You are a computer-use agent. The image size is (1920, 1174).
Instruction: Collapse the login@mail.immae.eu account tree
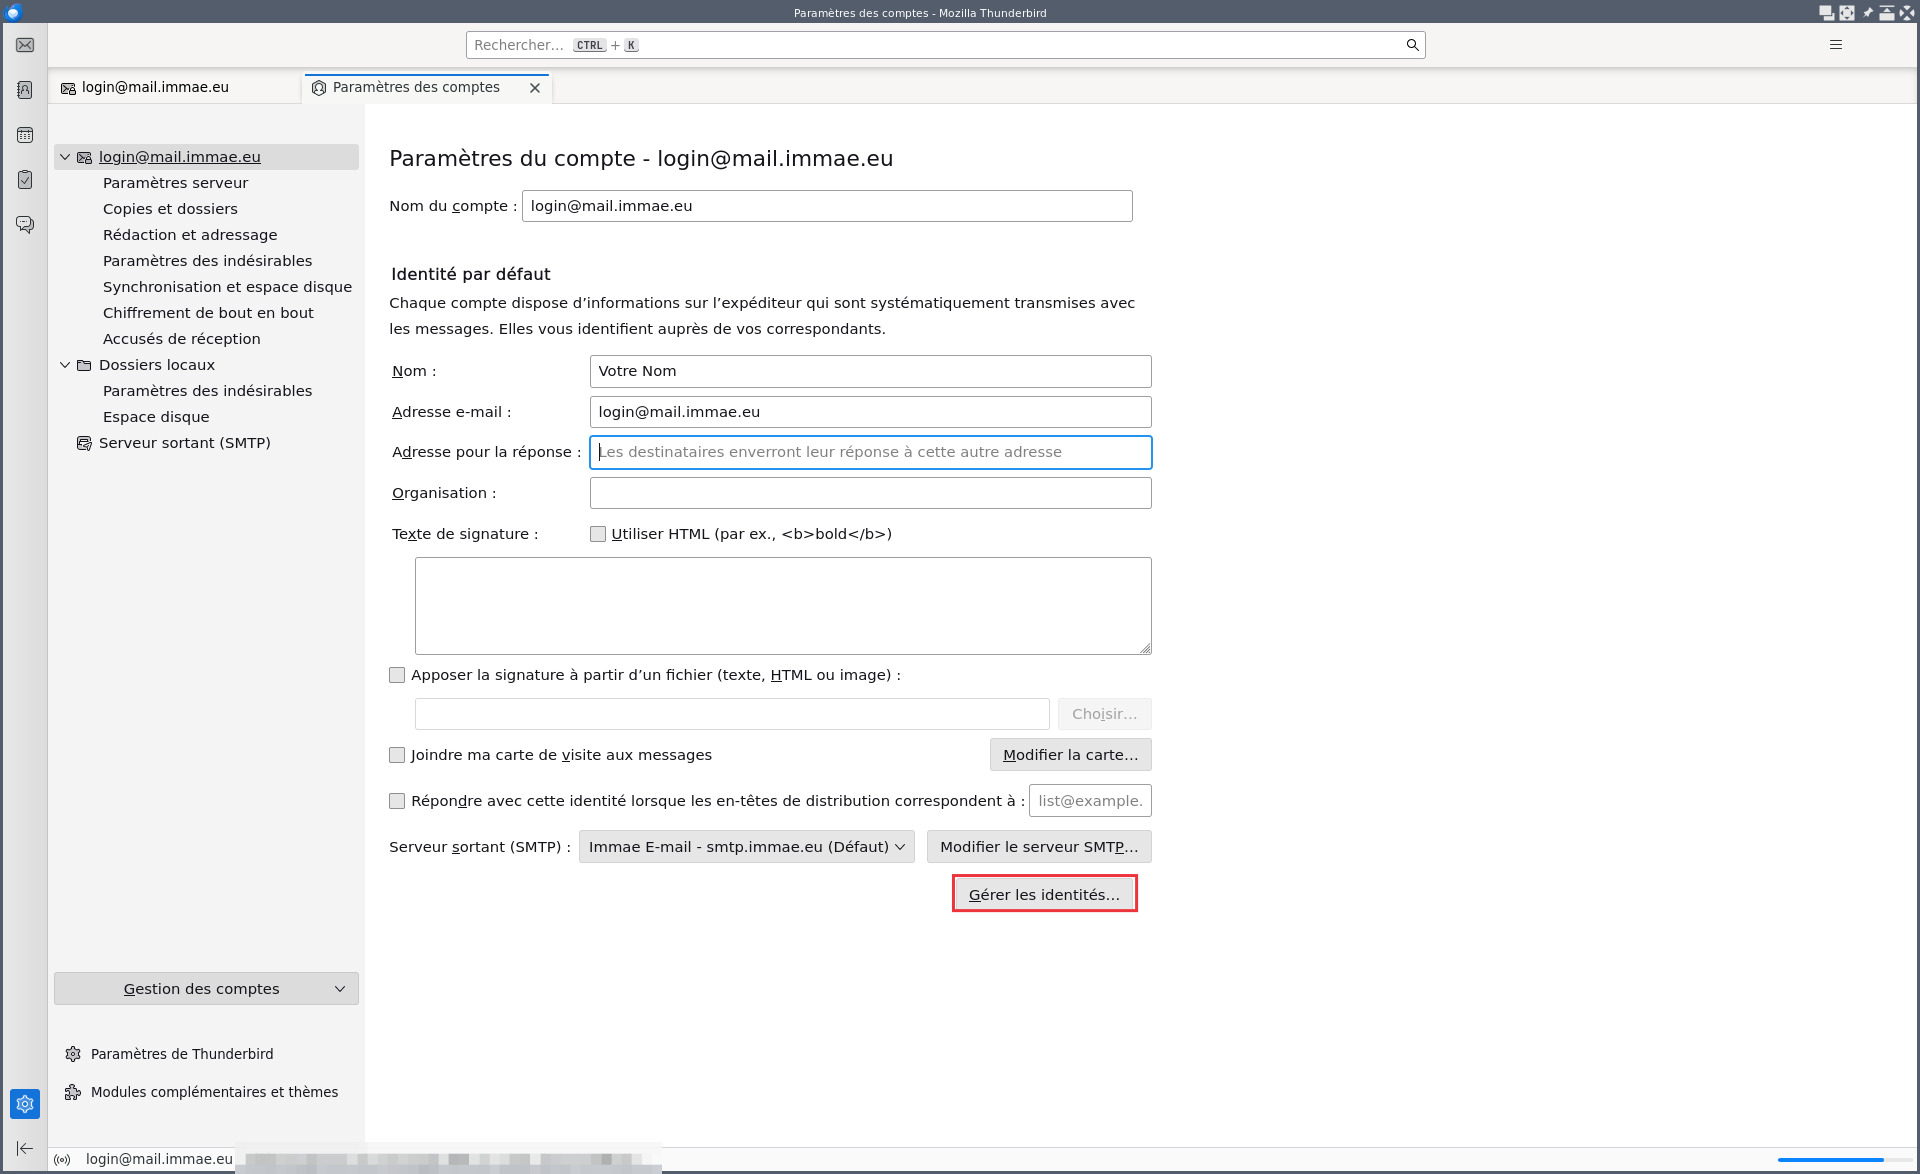tap(65, 157)
